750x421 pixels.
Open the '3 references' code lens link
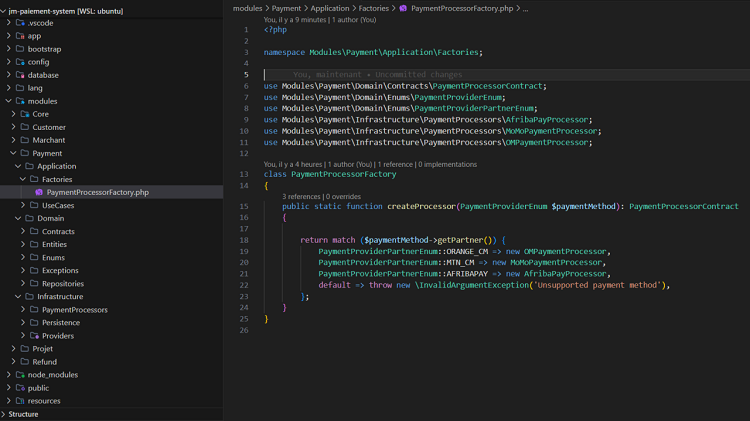(301, 197)
